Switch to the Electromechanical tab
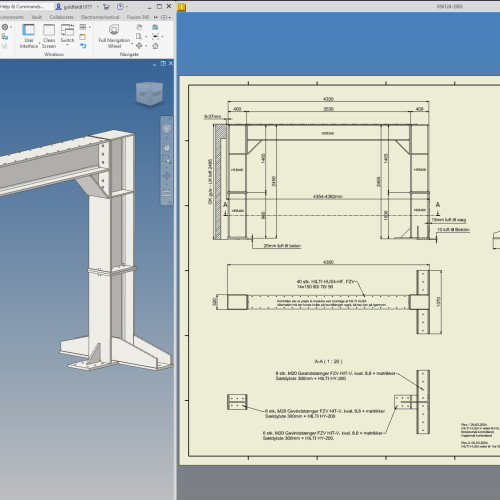Screen dimensions: 500x500 tap(100, 17)
